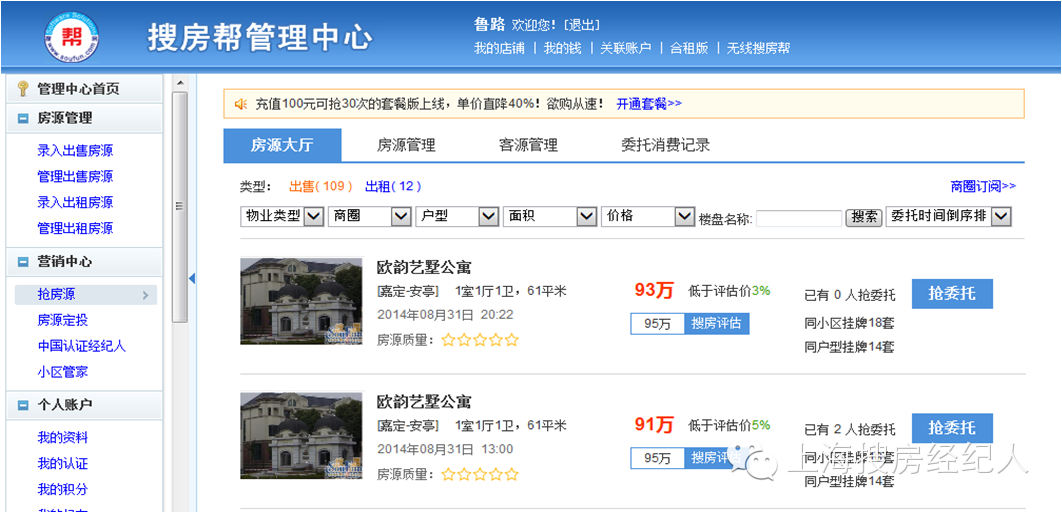Viewport: 1062px width, 513px height.
Task: Click the Soufun 帮 logo icon
Action: (x=72, y=35)
